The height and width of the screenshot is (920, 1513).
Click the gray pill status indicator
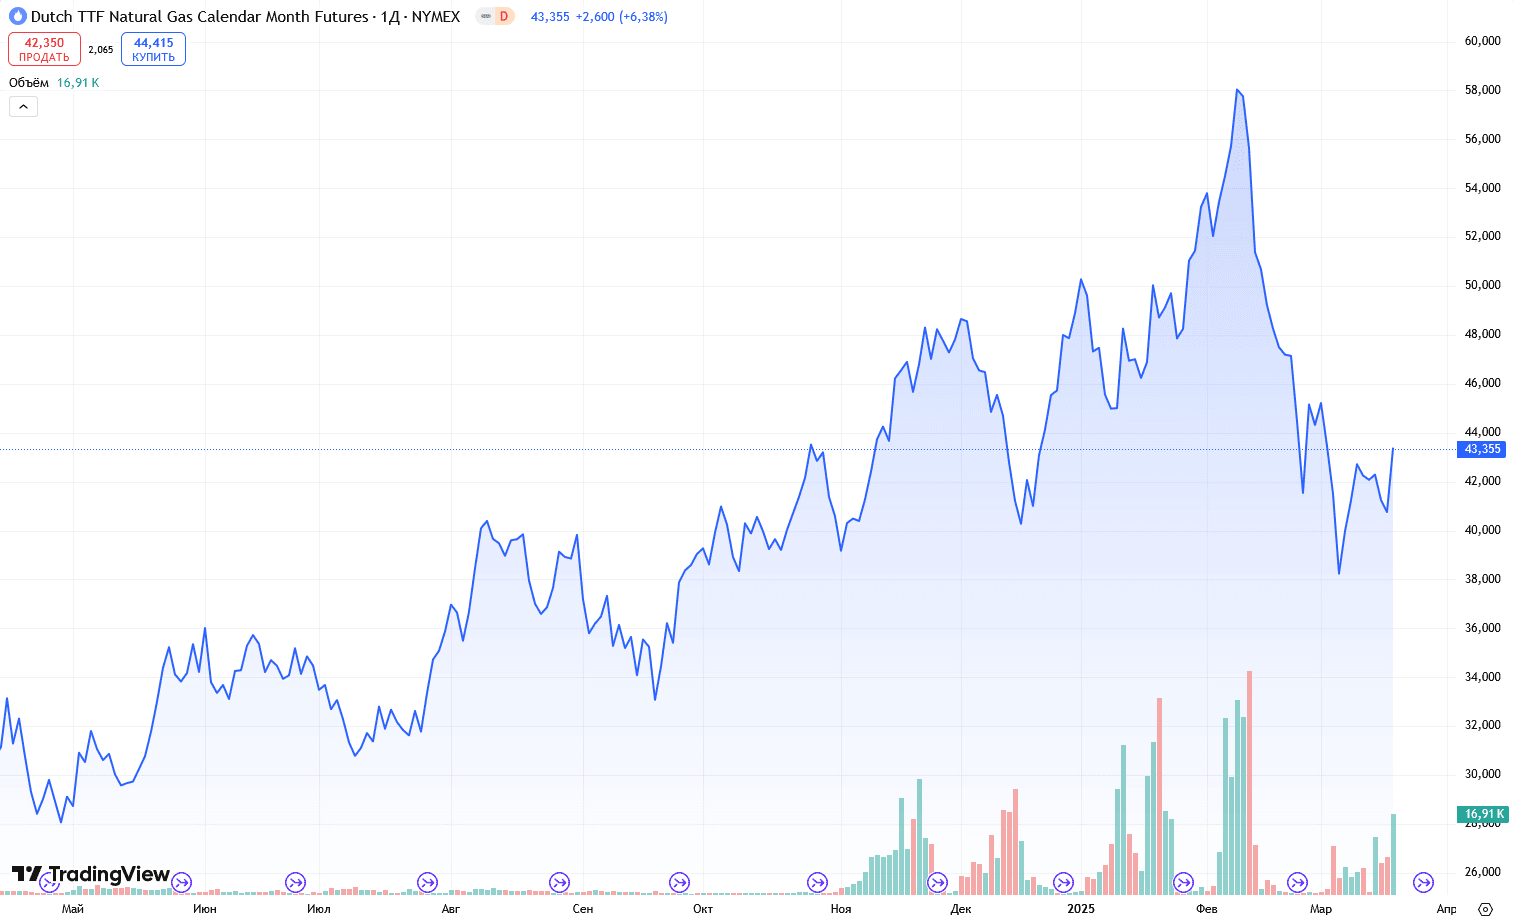[485, 16]
